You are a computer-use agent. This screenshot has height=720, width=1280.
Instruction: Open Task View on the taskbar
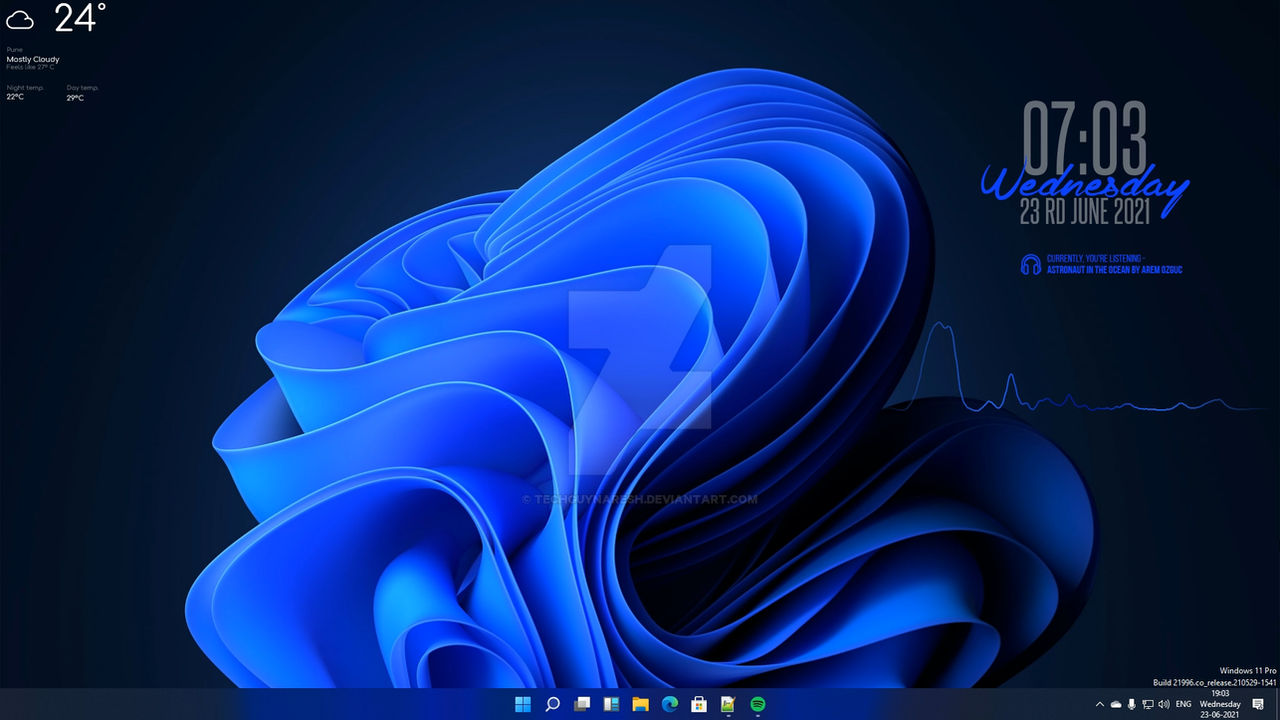click(x=581, y=704)
